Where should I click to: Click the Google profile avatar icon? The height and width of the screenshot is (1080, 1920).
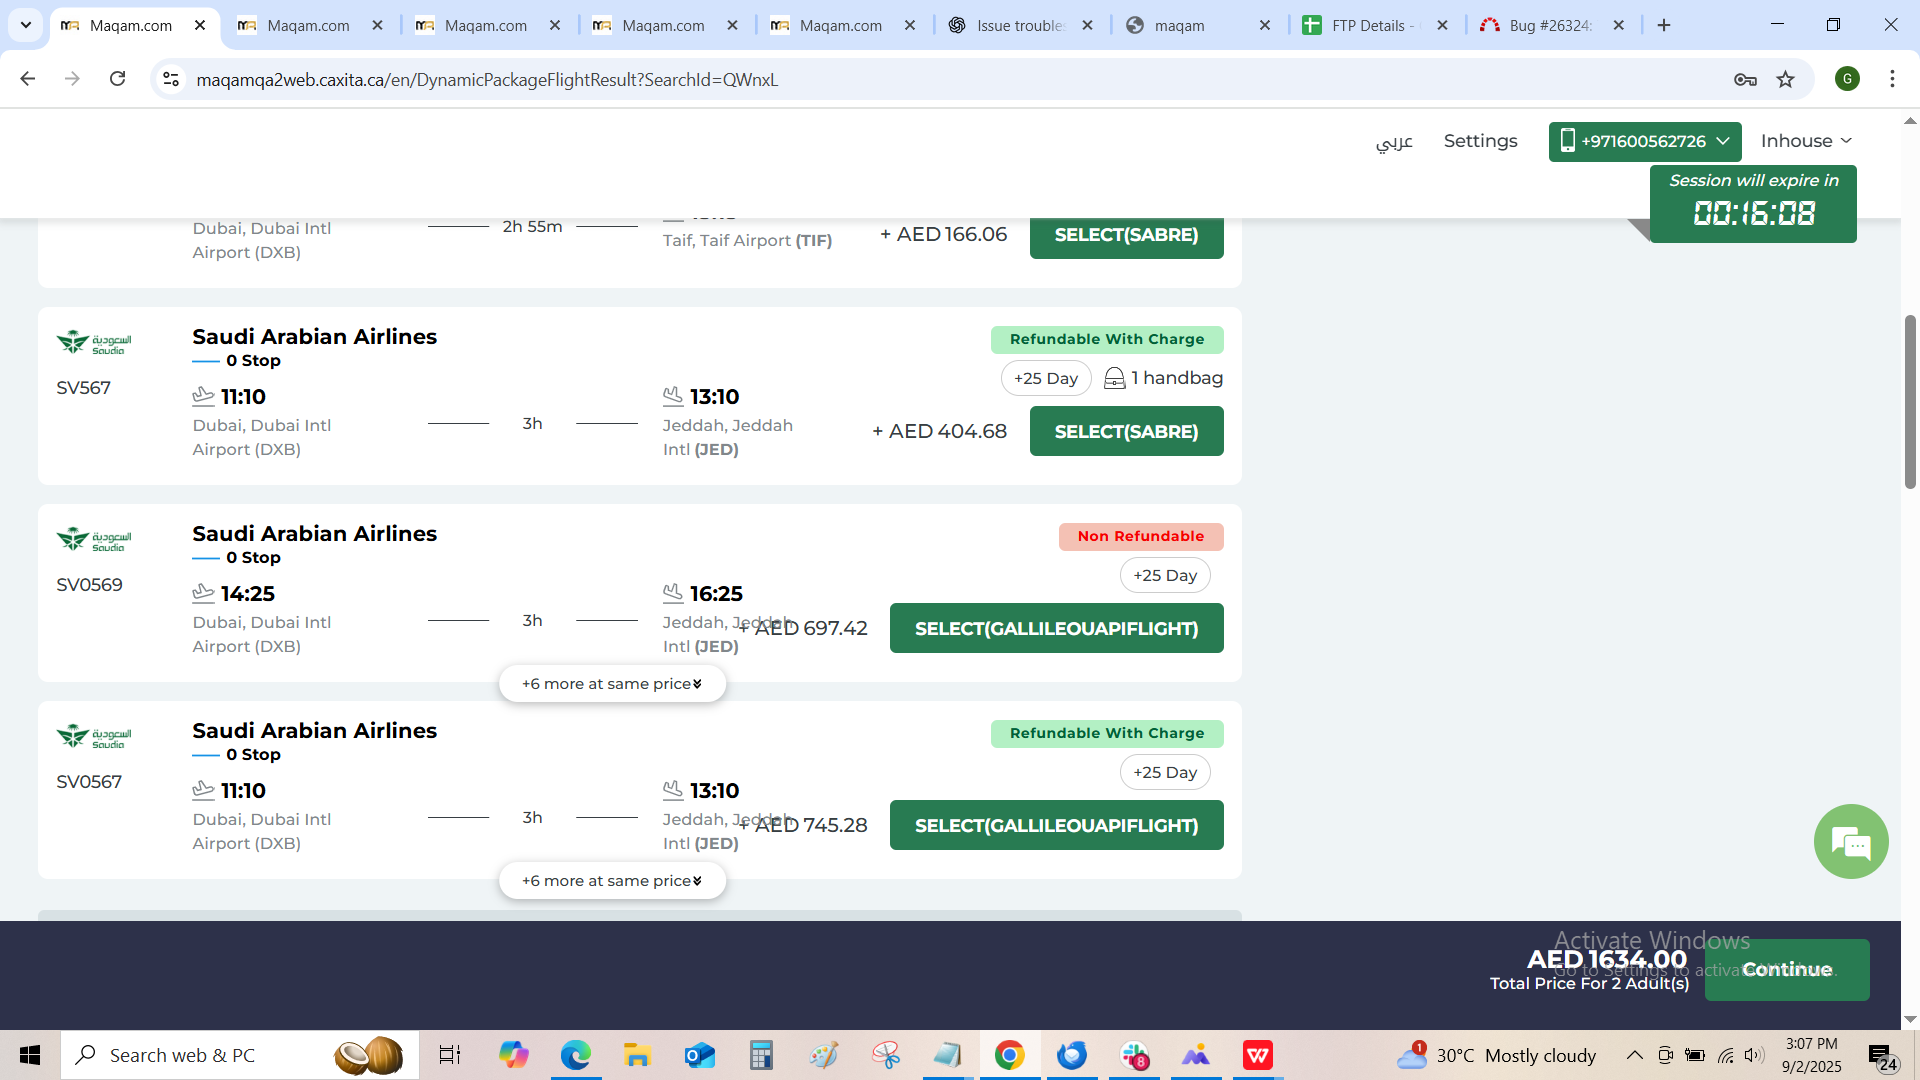(x=1847, y=79)
